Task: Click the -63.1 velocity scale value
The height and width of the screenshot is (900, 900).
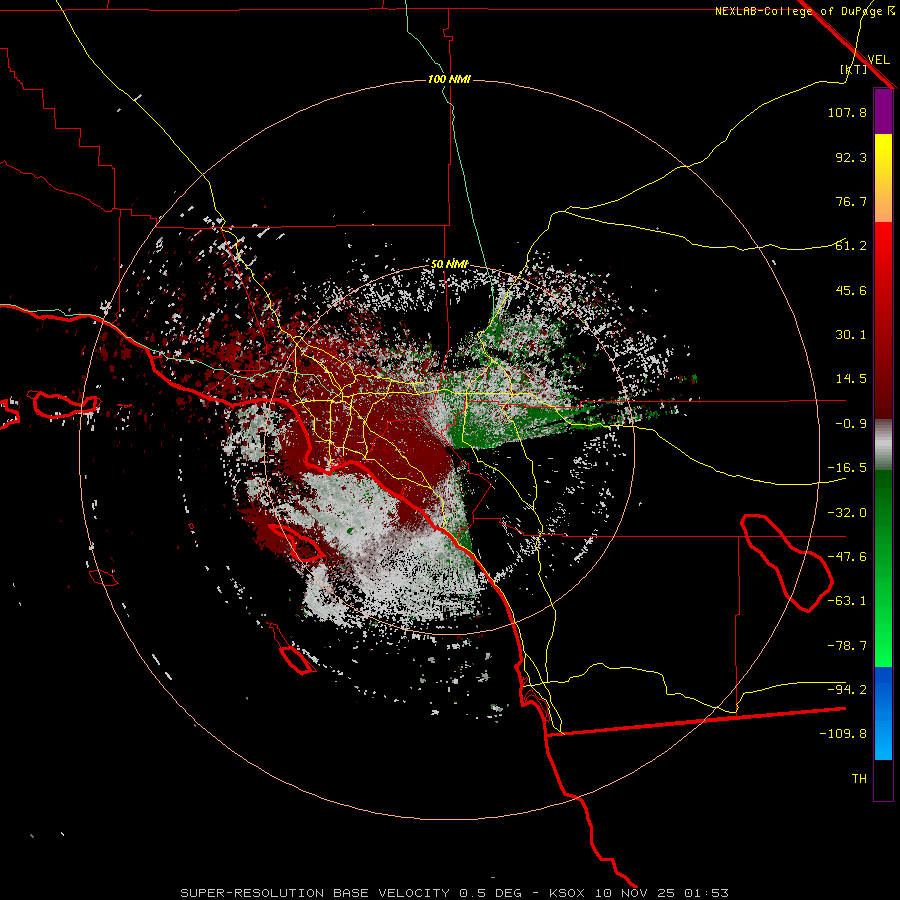Action: click(847, 601)
